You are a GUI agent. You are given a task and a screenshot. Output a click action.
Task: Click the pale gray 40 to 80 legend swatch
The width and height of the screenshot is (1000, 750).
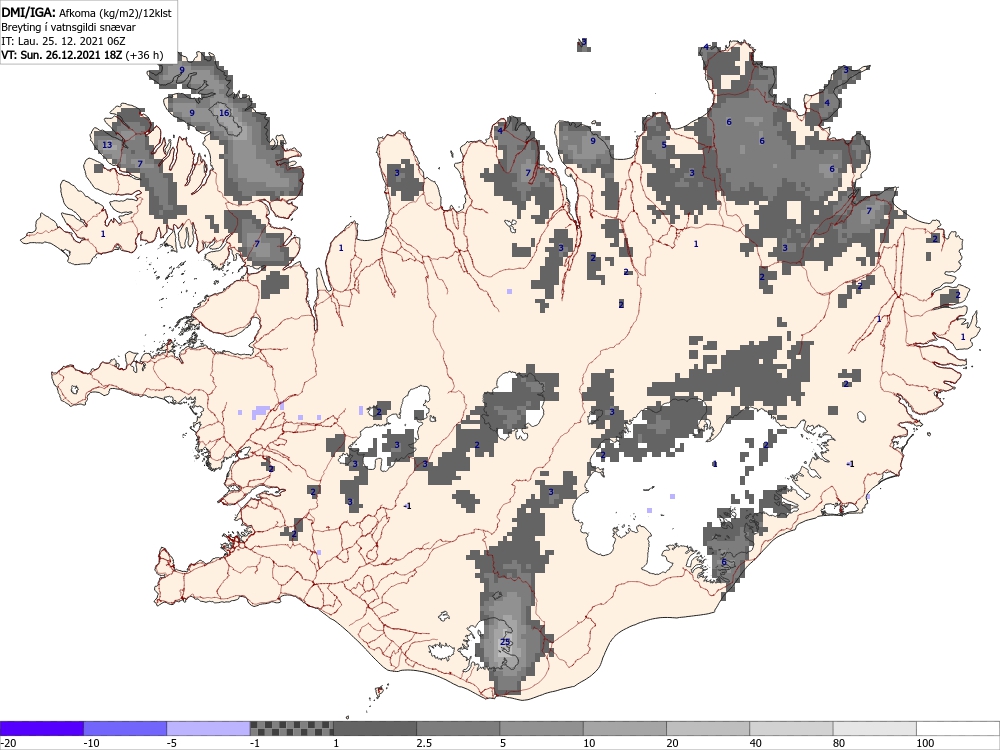pyautogui.click(x=791, y=728)
